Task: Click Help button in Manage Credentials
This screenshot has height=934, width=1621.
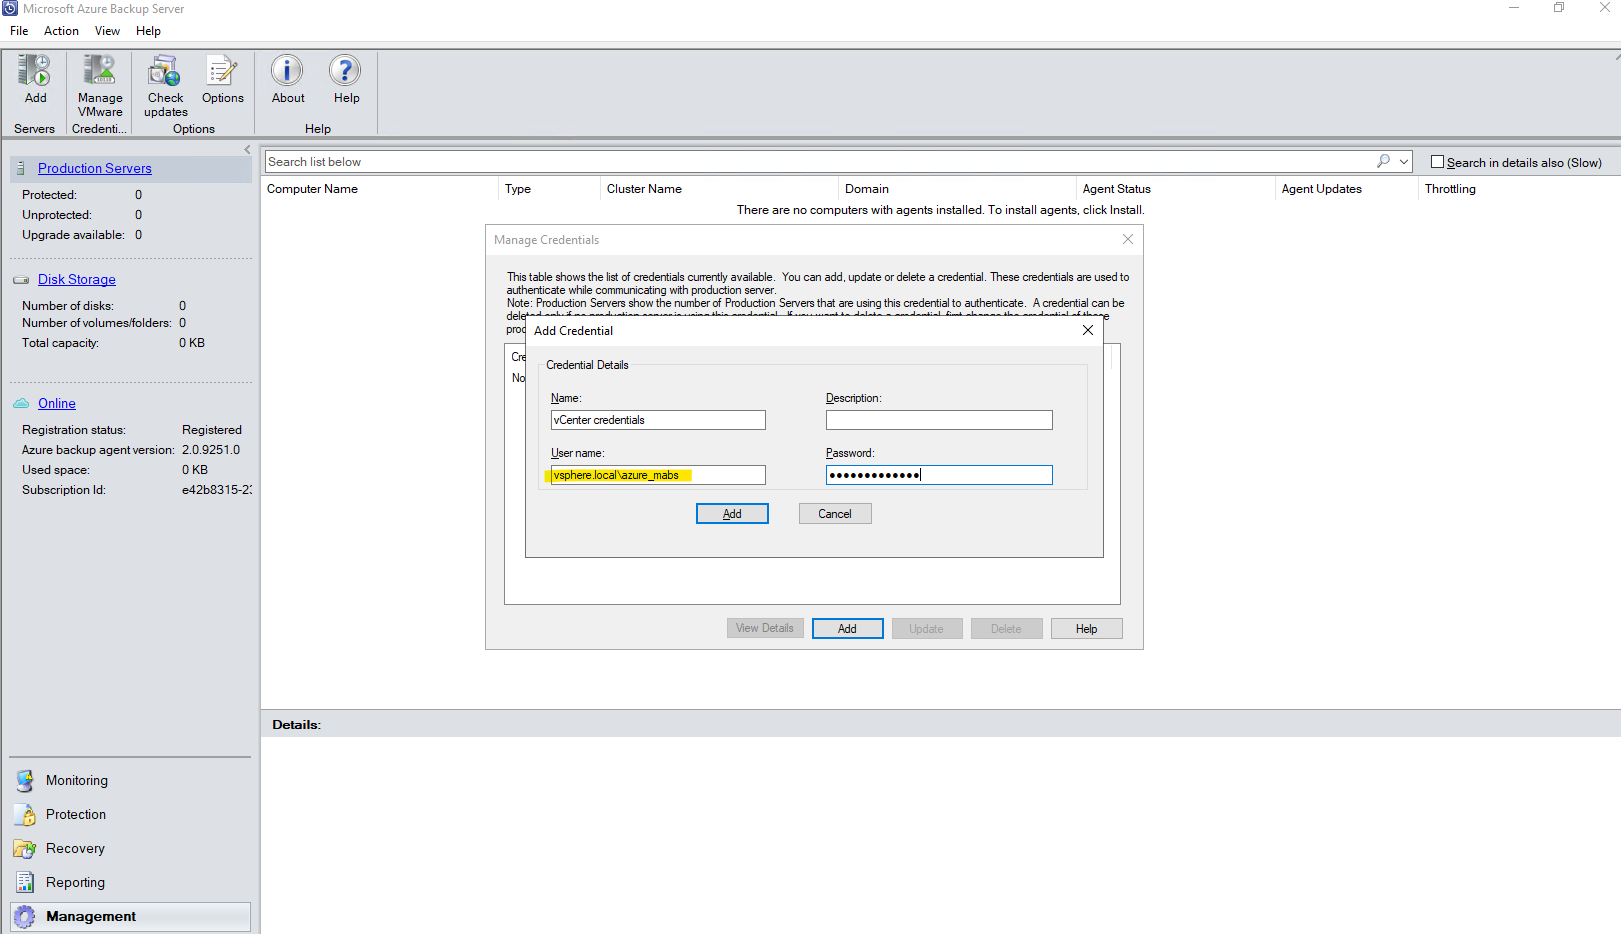Action: point(1086,629)
